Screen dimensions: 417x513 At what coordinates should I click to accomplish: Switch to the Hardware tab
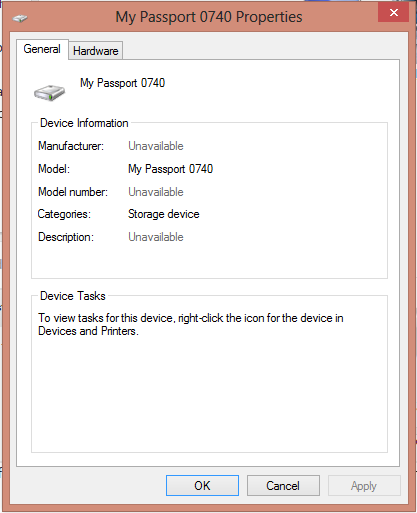coord(96,51)
